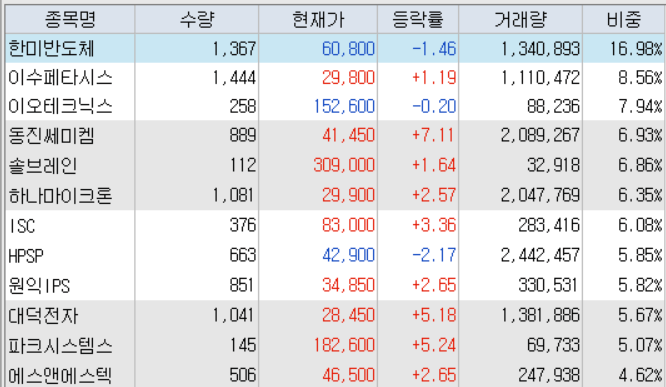Select stock 파크시스템스
This screenshot has height=387, width=666.
pos(60,345)
